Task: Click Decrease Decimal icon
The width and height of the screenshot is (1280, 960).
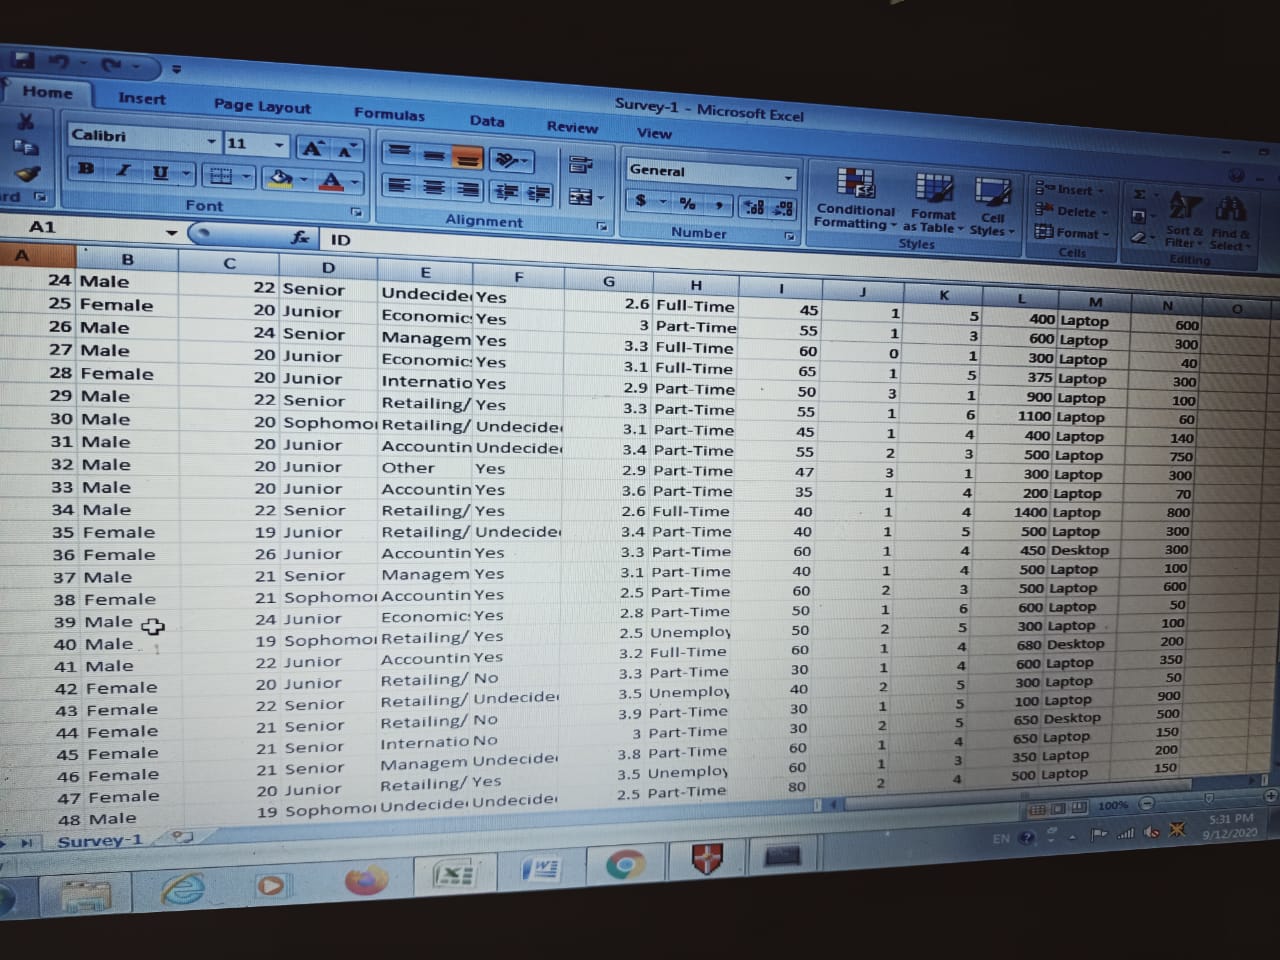Action: [x=784, y=208]
